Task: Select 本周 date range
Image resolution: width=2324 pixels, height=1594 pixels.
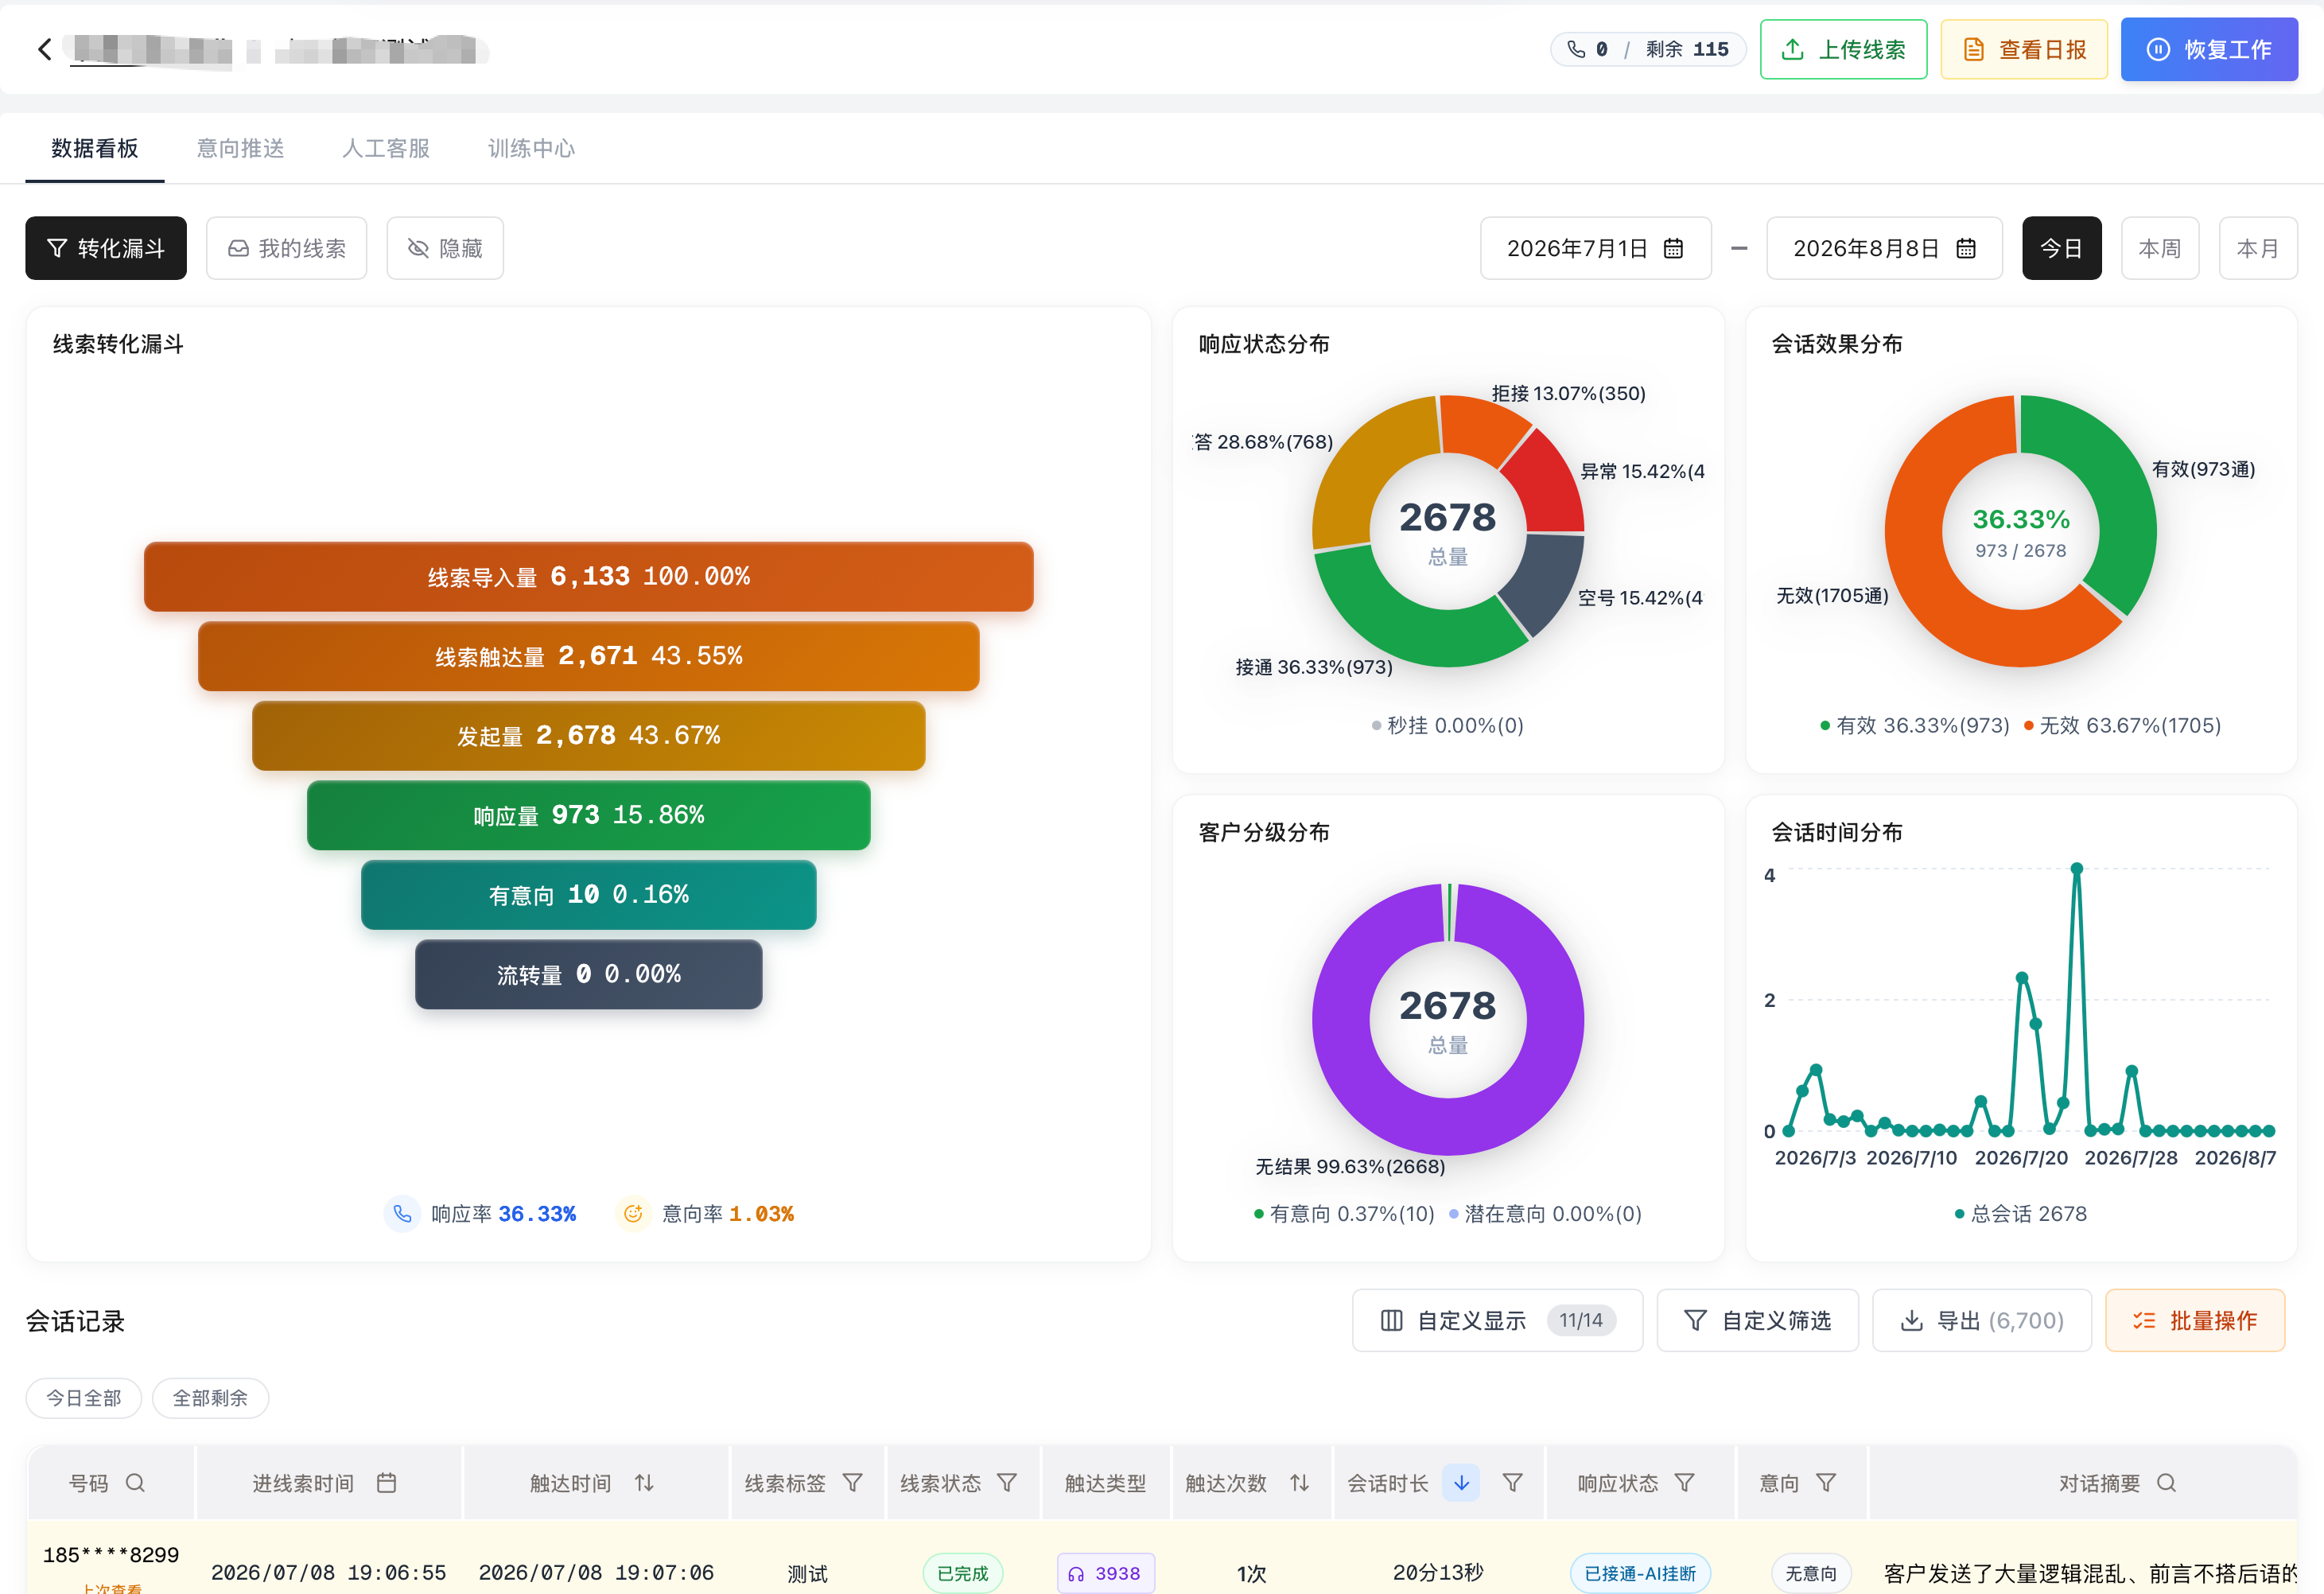Action: pyautogui.click(x=2159, y=248)
